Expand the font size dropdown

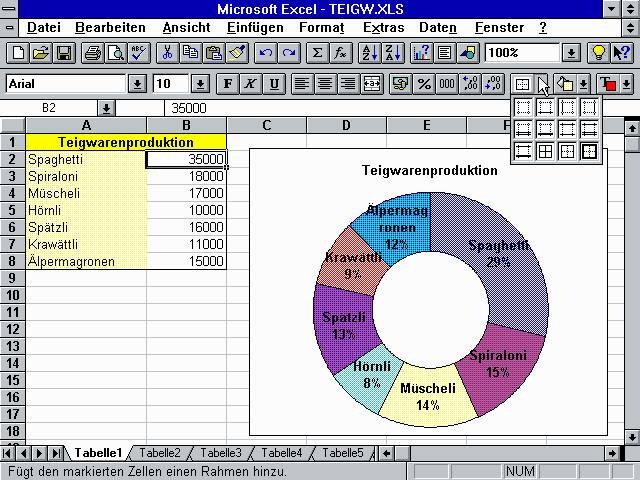click(200, 84)
